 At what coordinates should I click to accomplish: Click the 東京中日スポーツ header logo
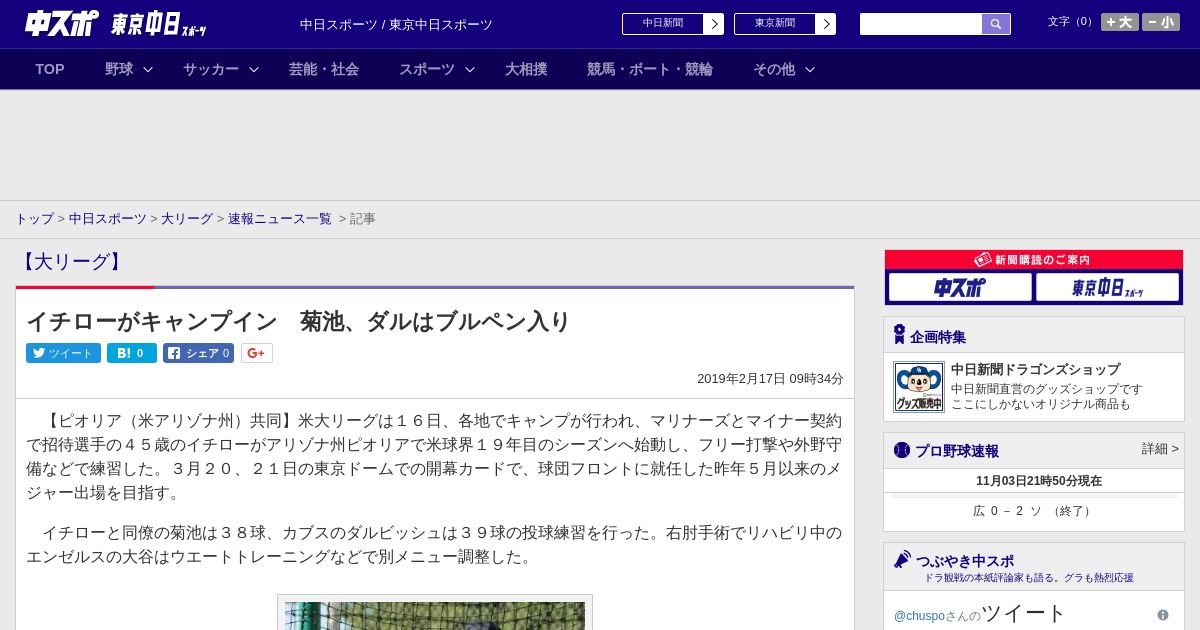[x=159, y=25]
